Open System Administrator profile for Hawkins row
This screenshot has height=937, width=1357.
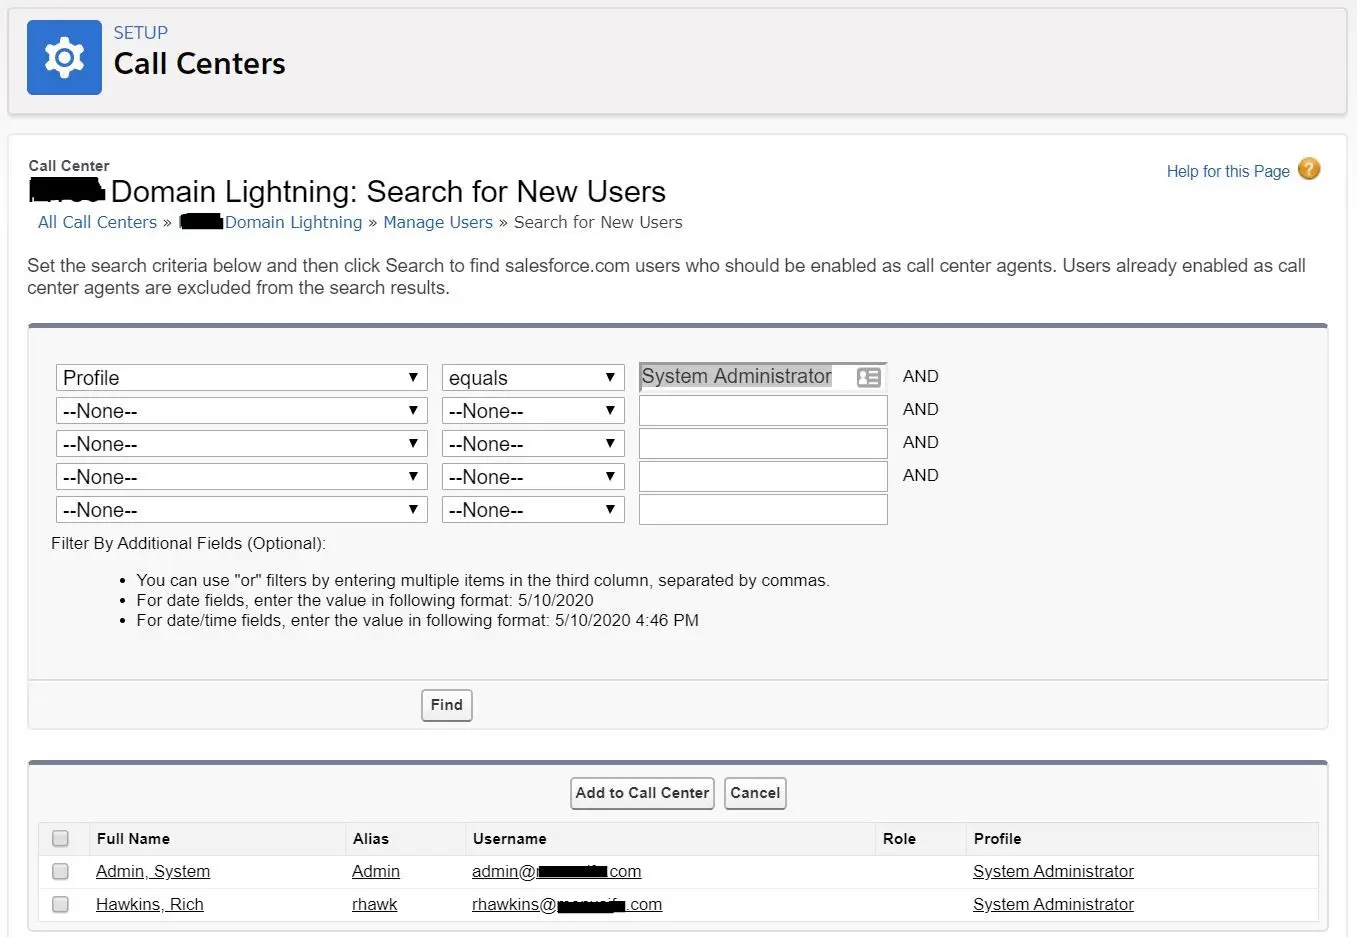click(x=1053, y=904)
